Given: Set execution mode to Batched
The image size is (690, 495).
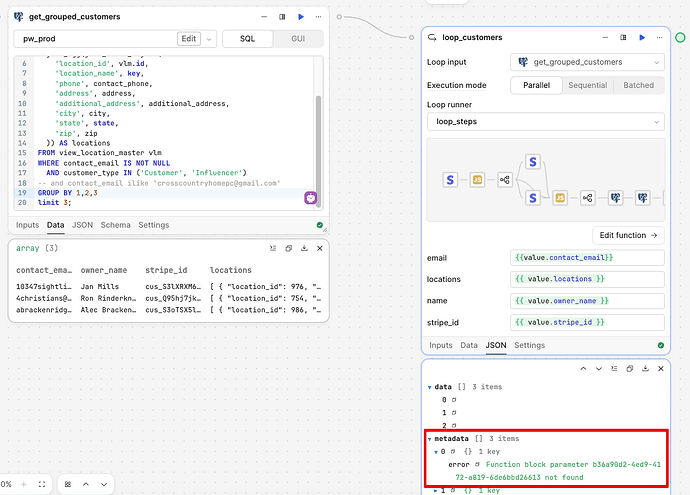Looking at the screenshot, I should point(639,85).
